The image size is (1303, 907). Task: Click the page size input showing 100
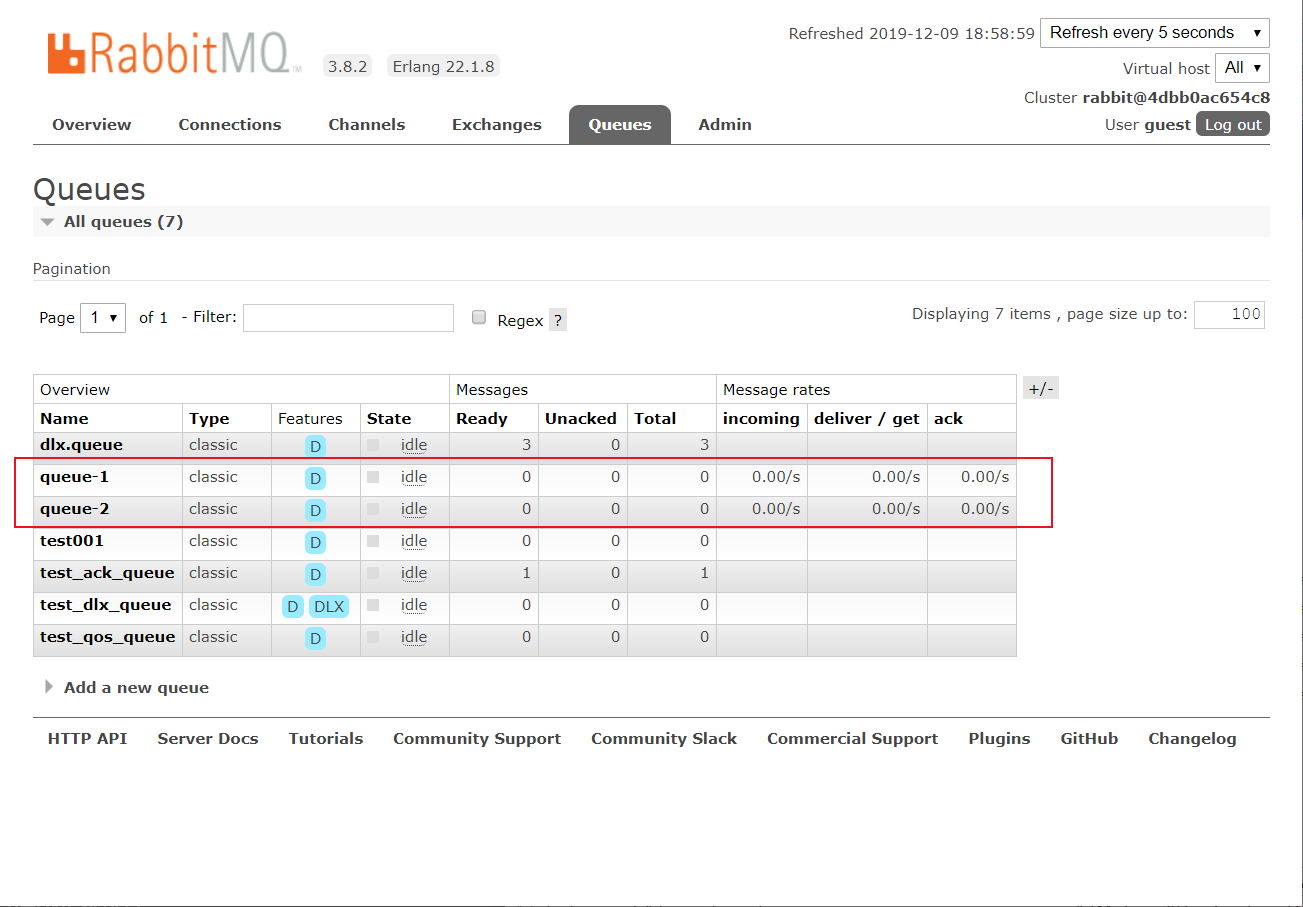1229,314
